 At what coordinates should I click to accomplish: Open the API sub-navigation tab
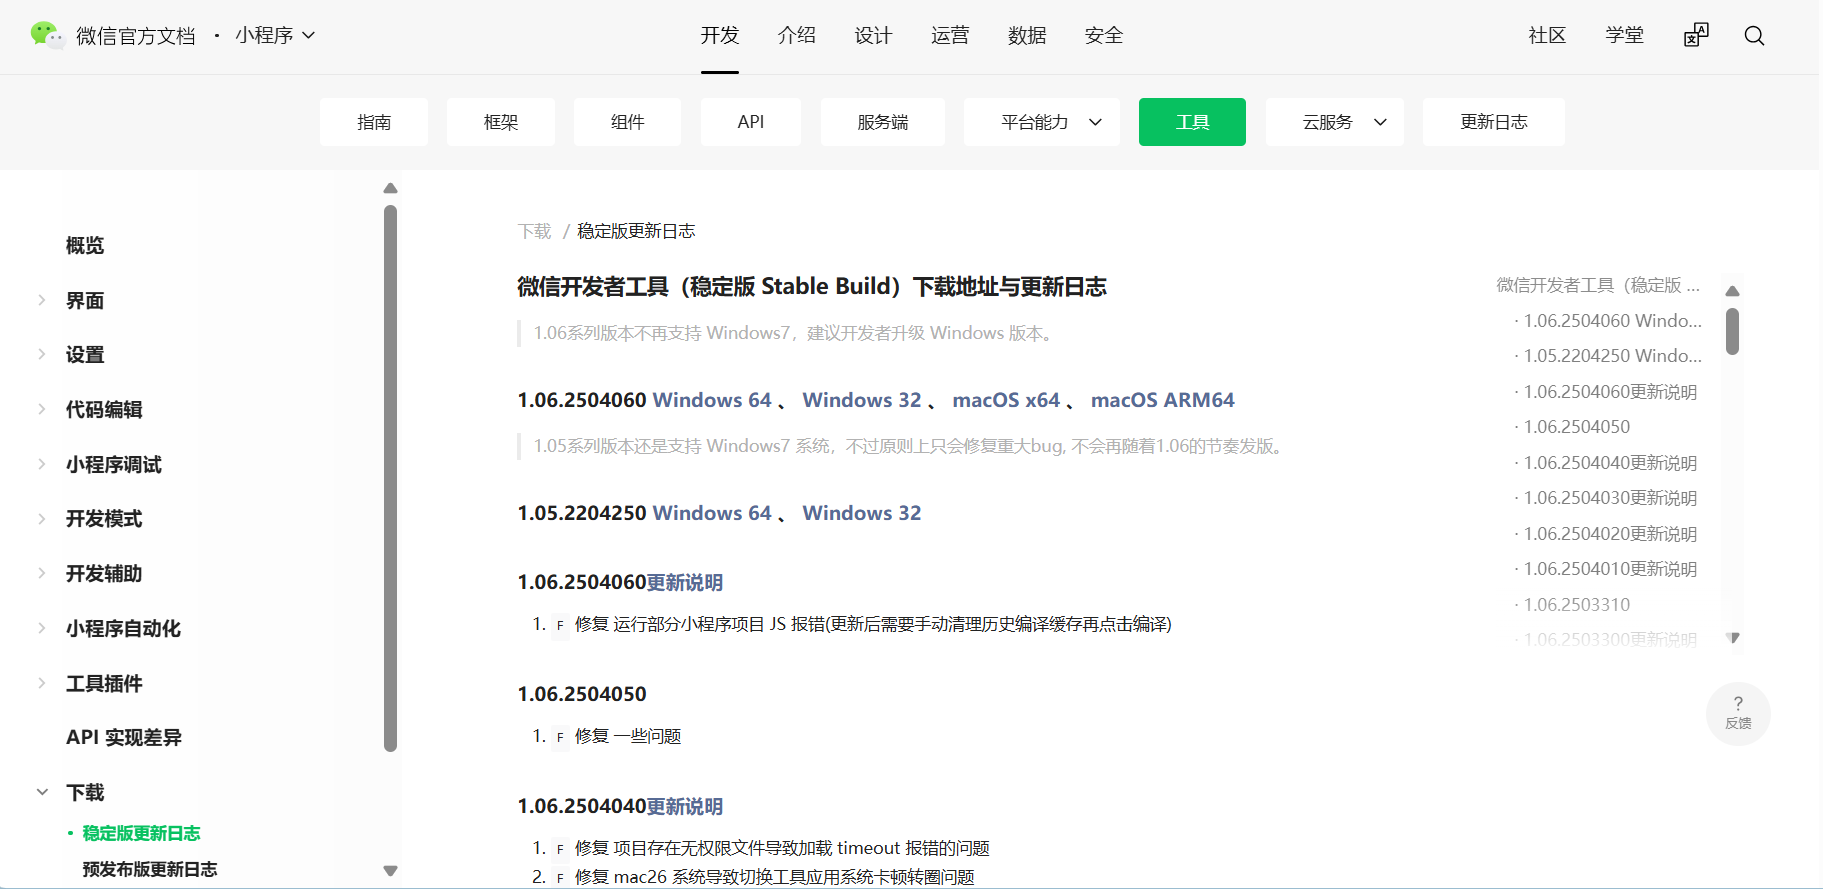point(751,122)
